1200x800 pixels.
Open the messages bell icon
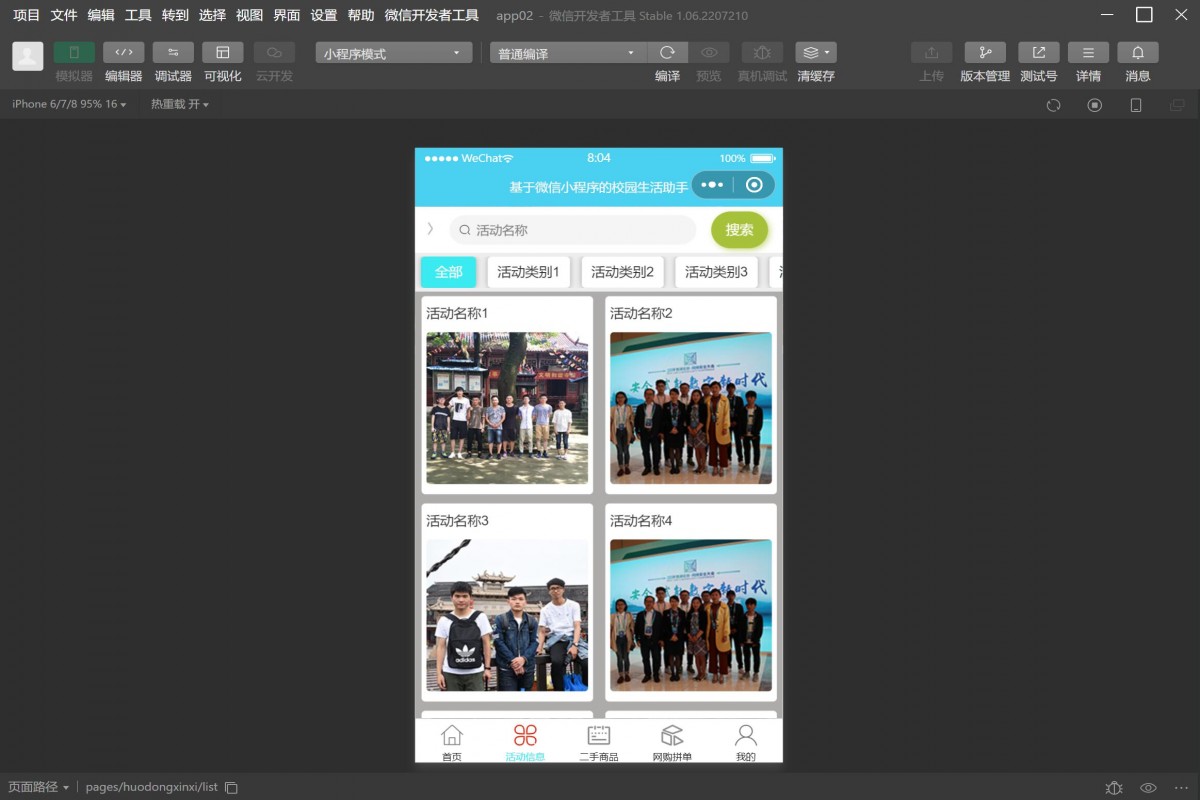coord(1138,53)
